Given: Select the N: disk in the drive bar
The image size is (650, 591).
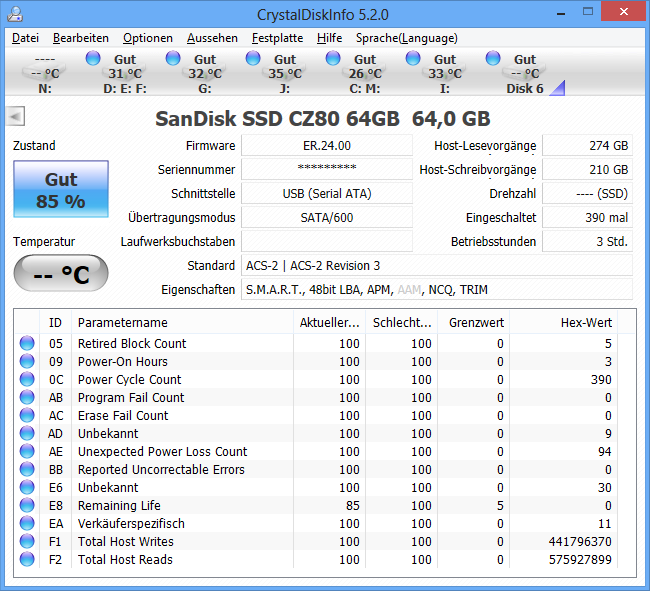Looking at the screenshot, I should click(x=44, y=73).
